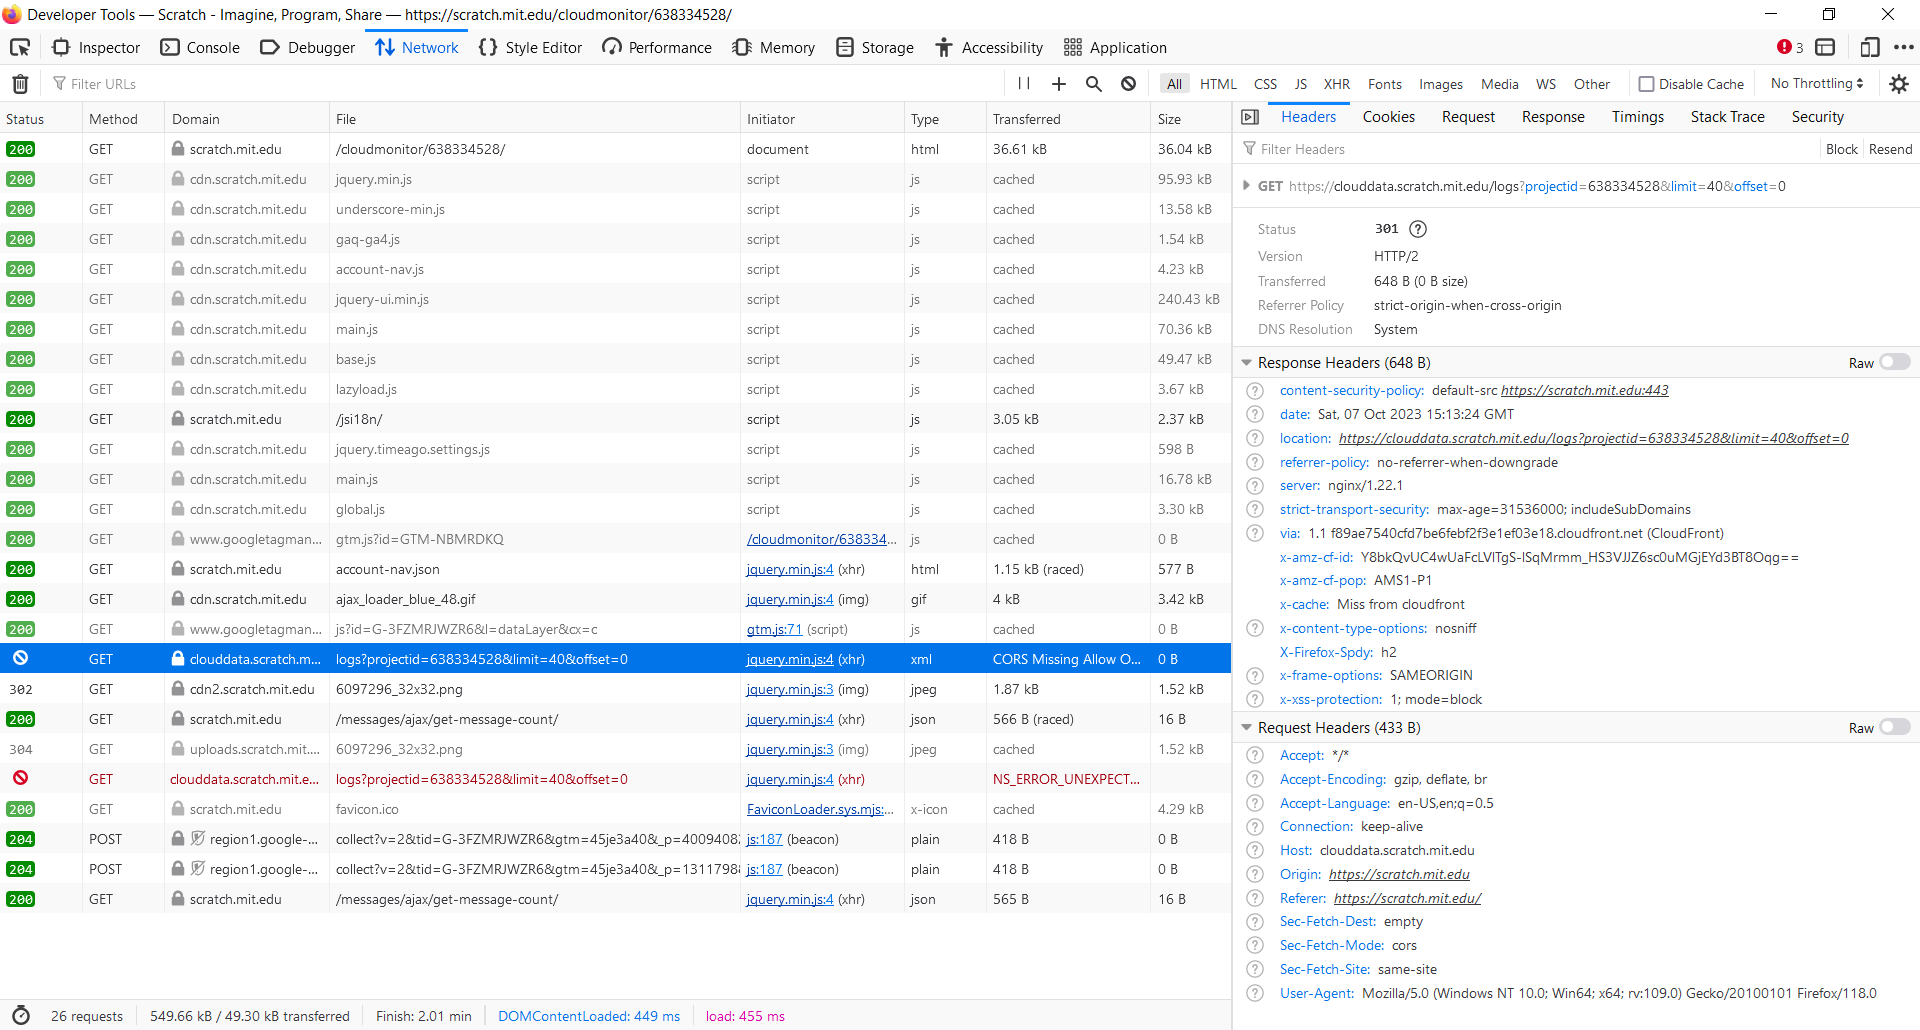Collapse the request details side panel
The width and height of the screenshot is (1920, 1030).
tap(1250, 117)
